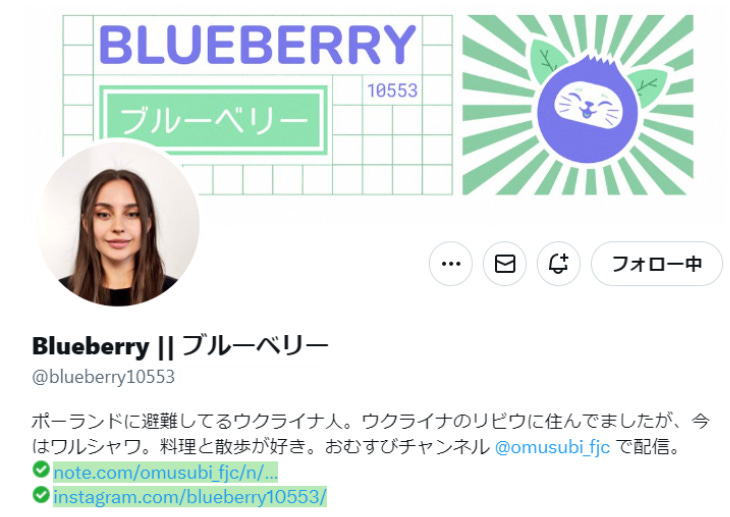Image resolution: width=730 pixels, height=517 pixels.
Task: Click the @blueberry10553 handle text
Action: click(x=103, y=376)
